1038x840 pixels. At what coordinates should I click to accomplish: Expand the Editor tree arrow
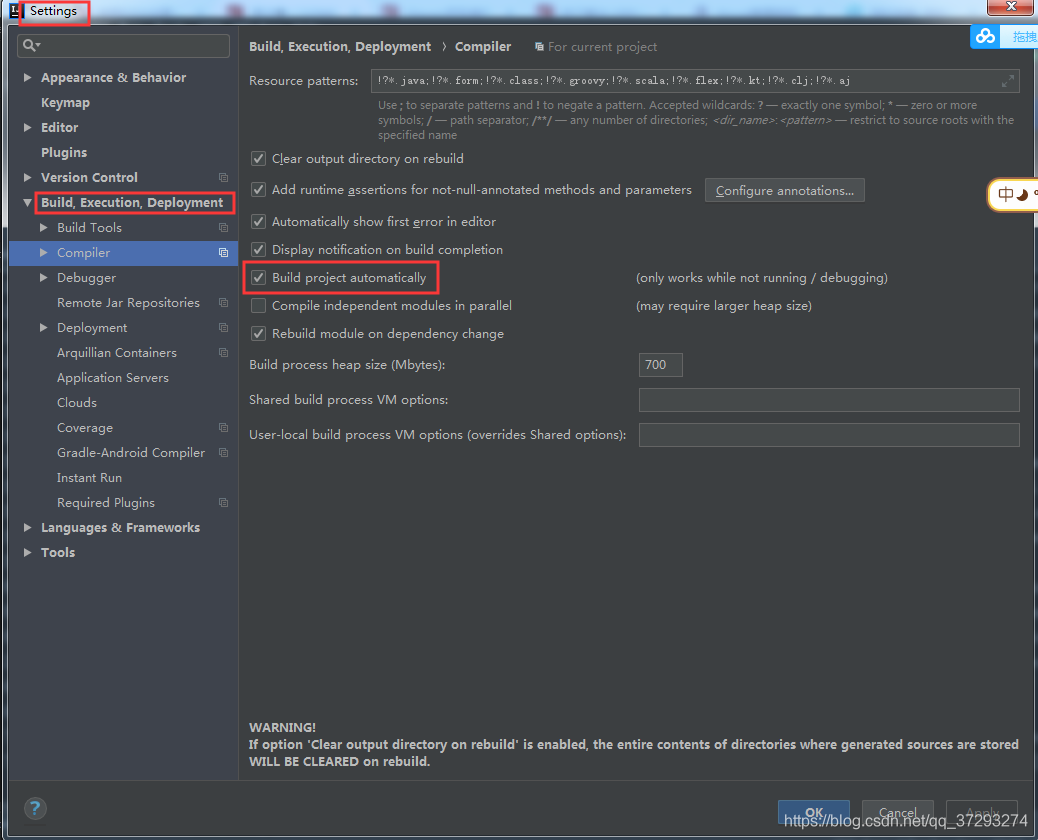point(28,127)
